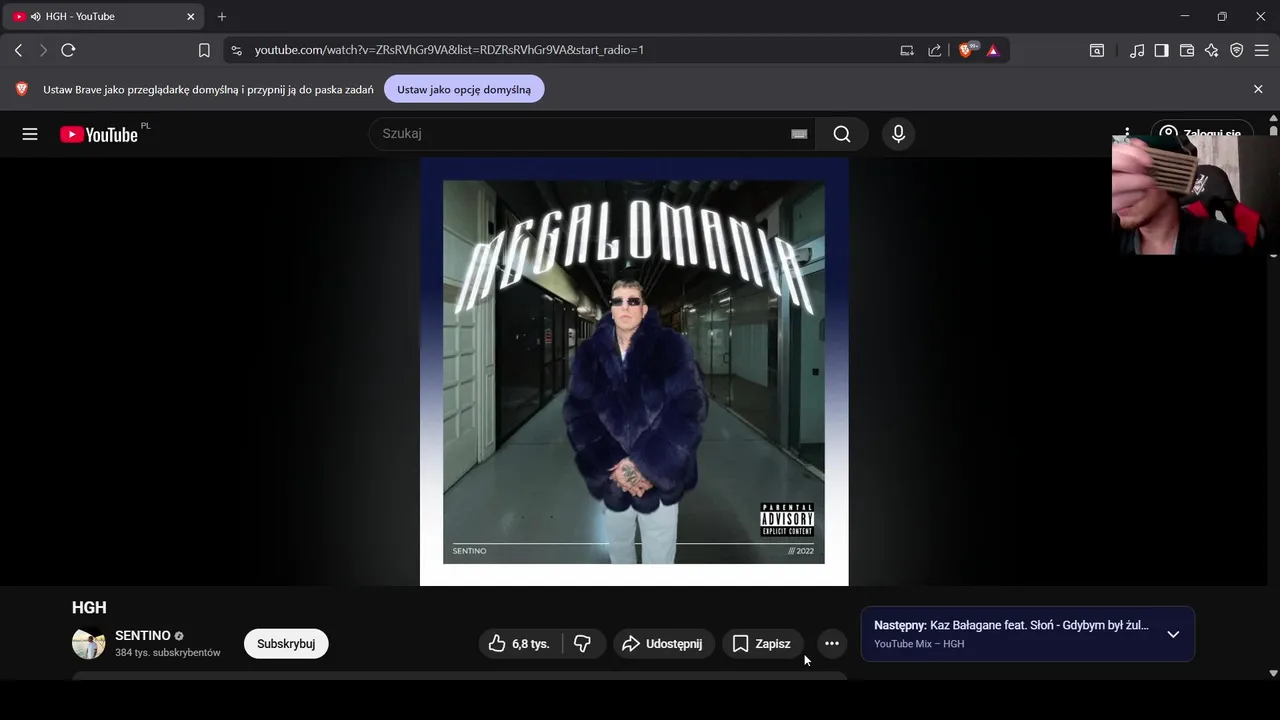The width and height of the screenshot is (1280, 720).
Task: Subscribe with the Subskrybuj button
Action: coord(286,644)
